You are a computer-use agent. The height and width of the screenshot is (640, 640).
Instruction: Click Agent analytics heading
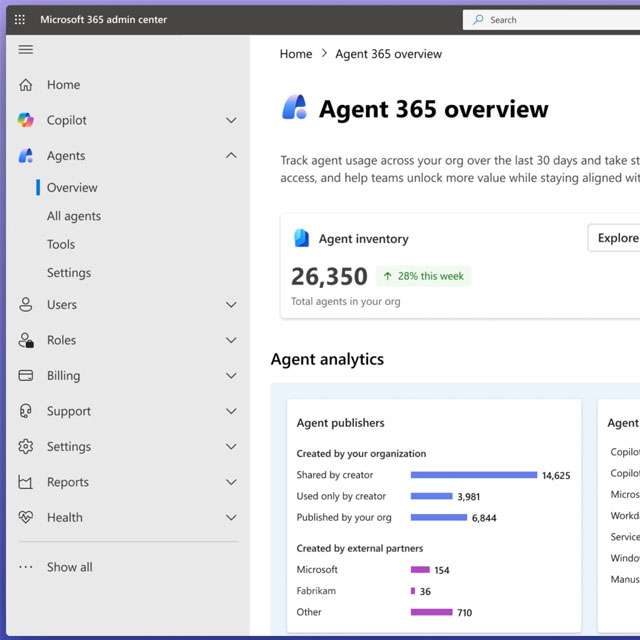click(327, 359)
